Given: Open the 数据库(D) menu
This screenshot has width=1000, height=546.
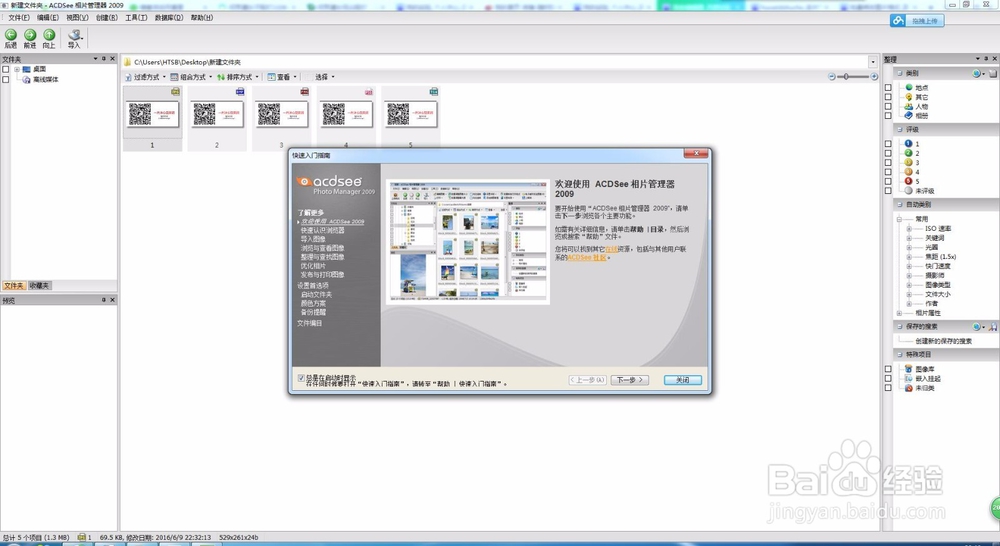Looking at the screenshot, I should click(x=168, y=18).
